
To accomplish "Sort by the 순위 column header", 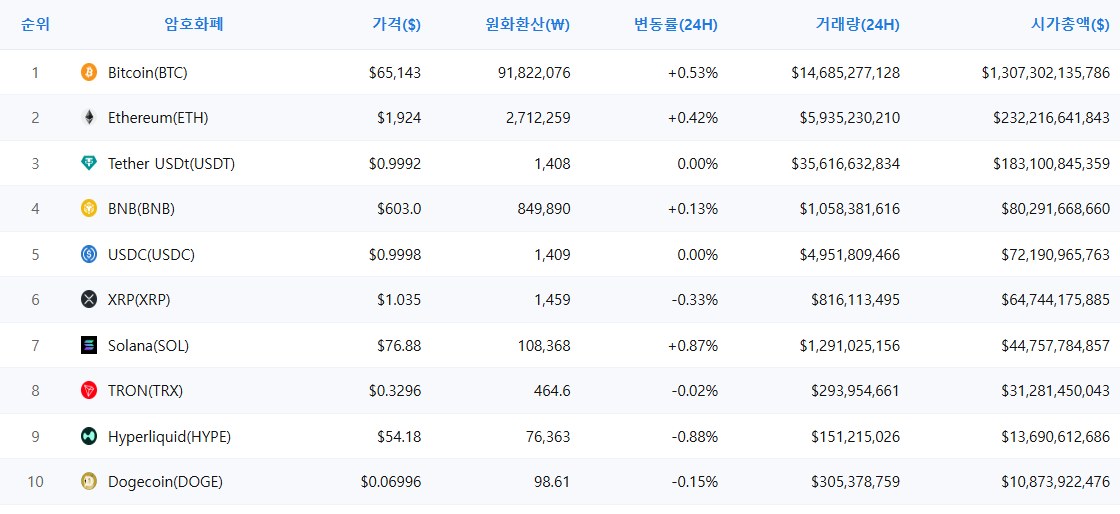I will click(35, 25).
